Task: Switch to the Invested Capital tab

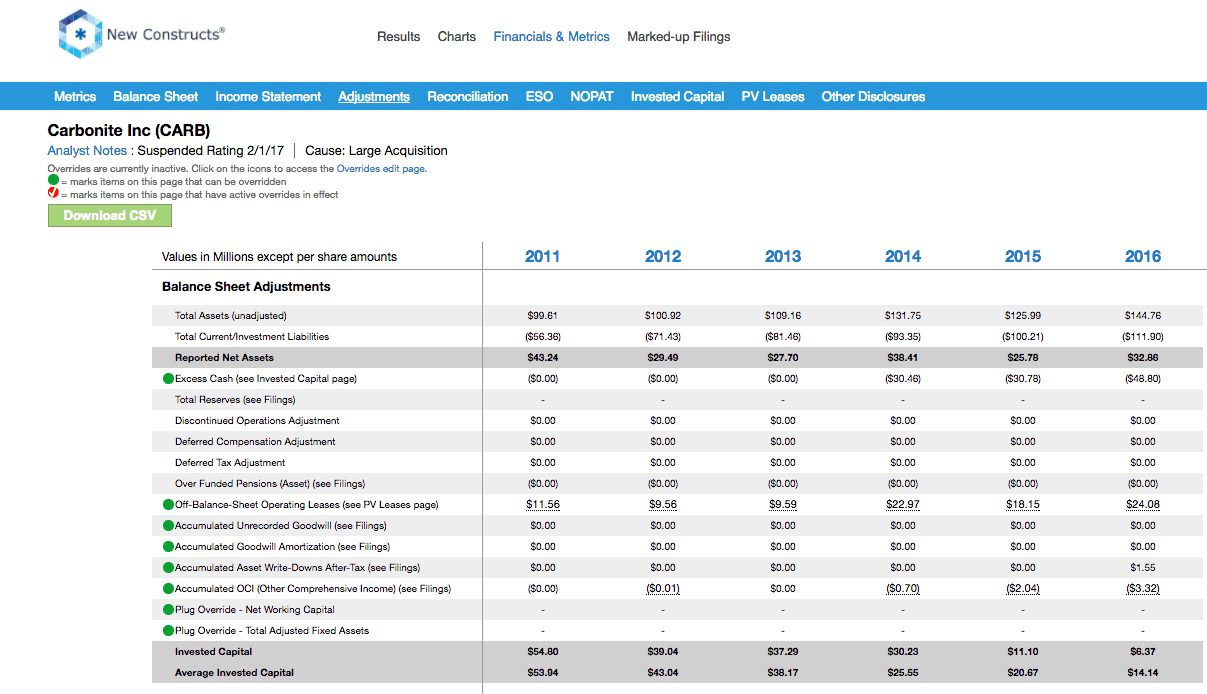Action: [678, 97]
